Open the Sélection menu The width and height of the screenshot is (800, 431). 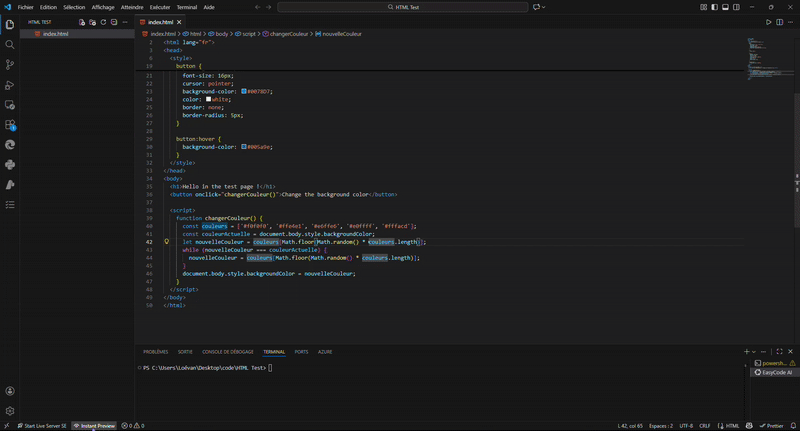tap(74, 7)
